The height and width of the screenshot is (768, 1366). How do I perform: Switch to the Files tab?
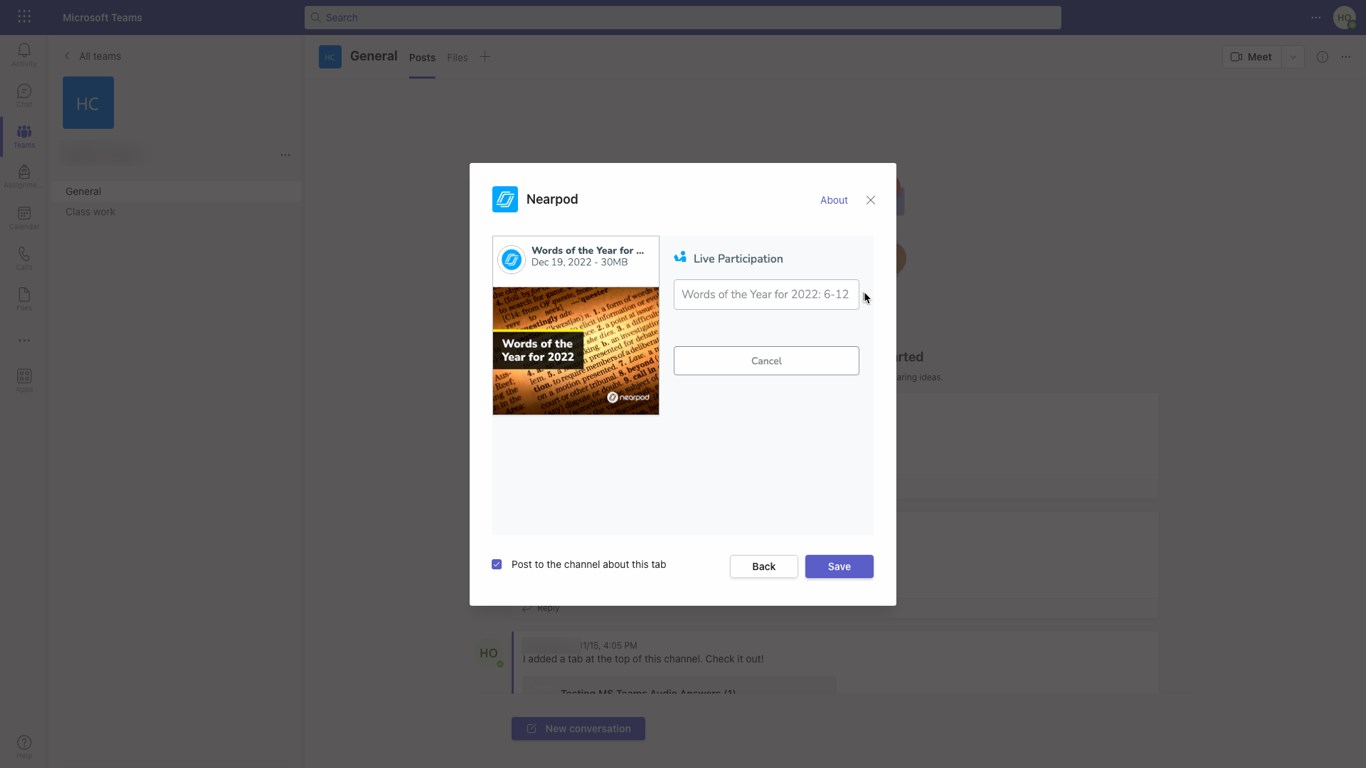point(457,58)
